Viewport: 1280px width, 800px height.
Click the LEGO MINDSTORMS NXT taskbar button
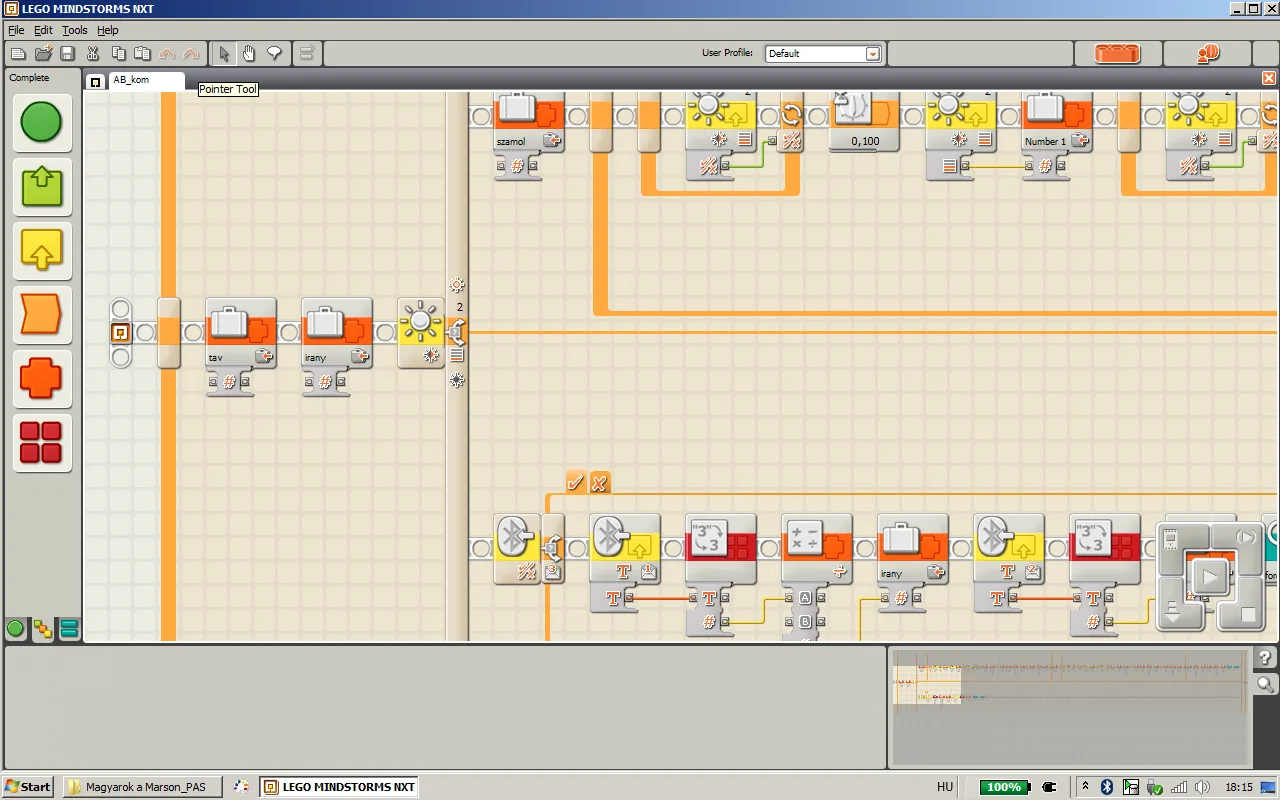(338, 787)
